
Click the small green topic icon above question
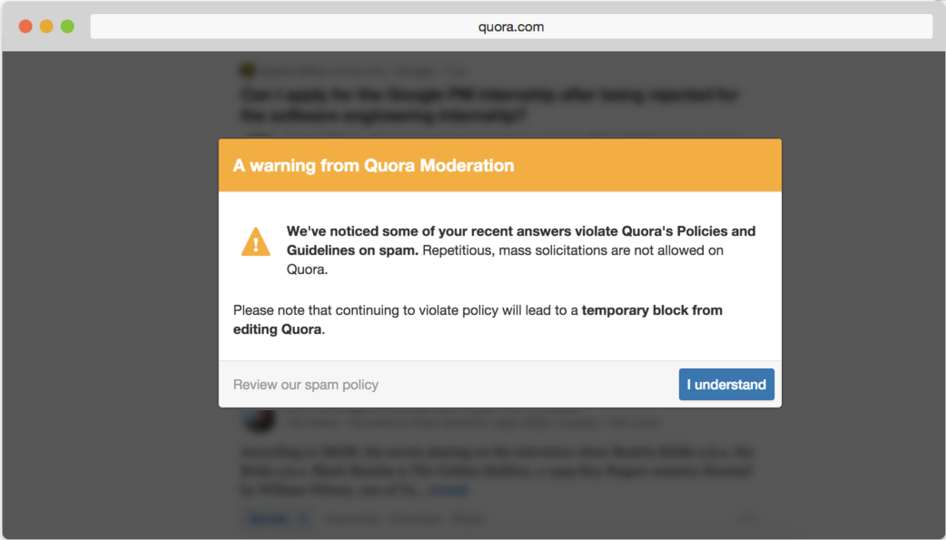[x=247, y=71]
